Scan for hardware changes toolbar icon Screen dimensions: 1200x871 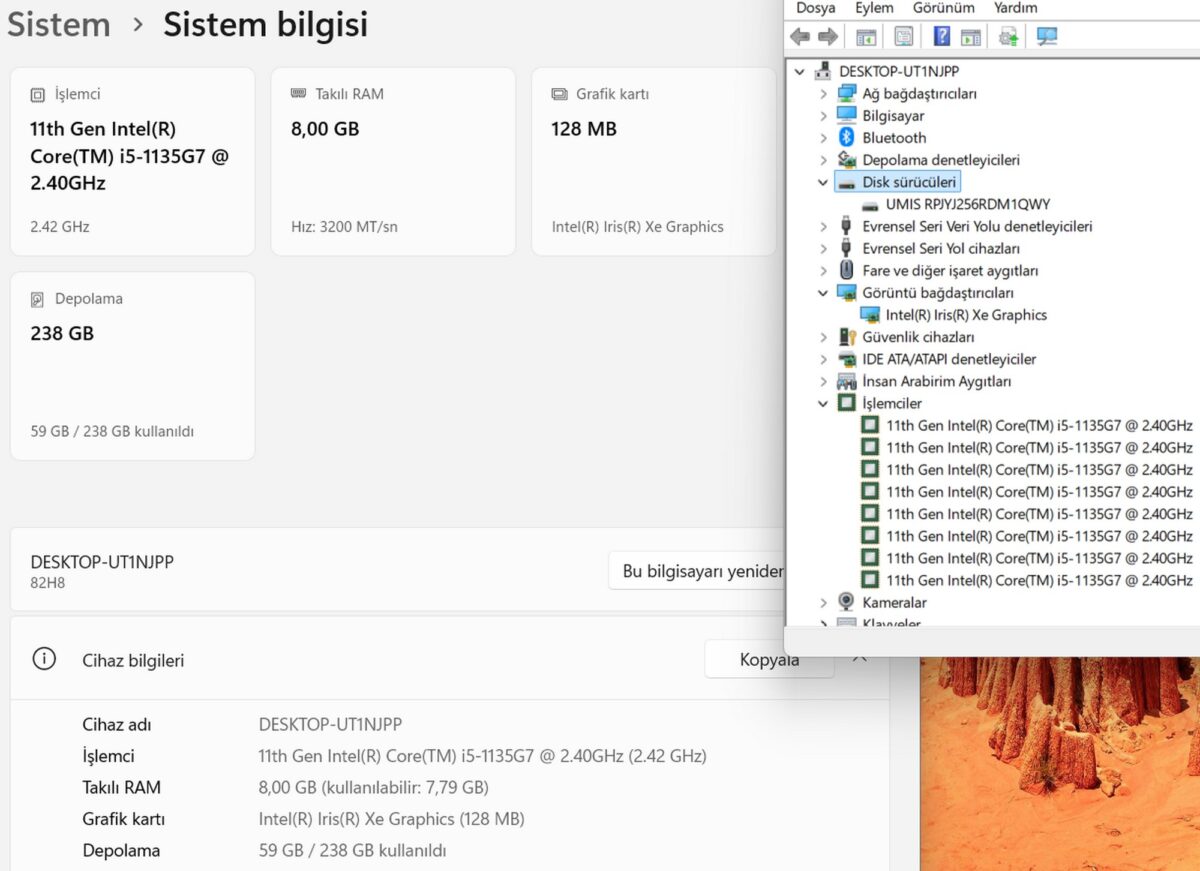tap(1047, 37)
